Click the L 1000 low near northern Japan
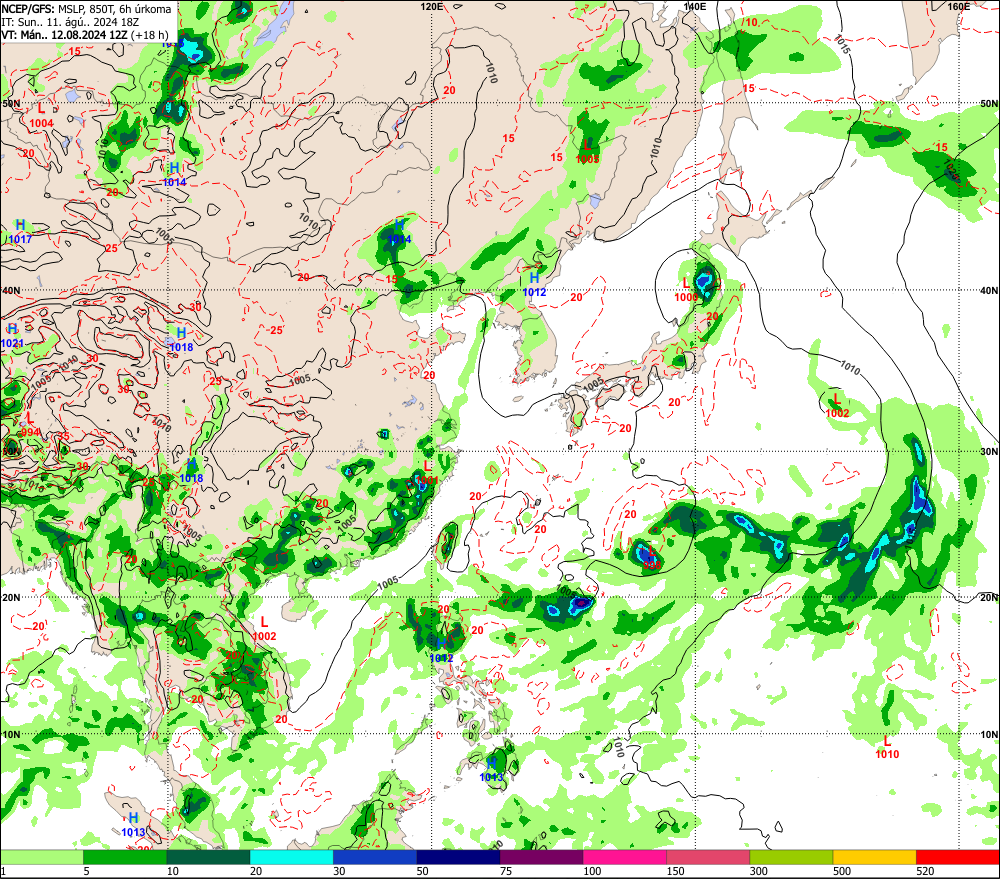 click(686, 290)
